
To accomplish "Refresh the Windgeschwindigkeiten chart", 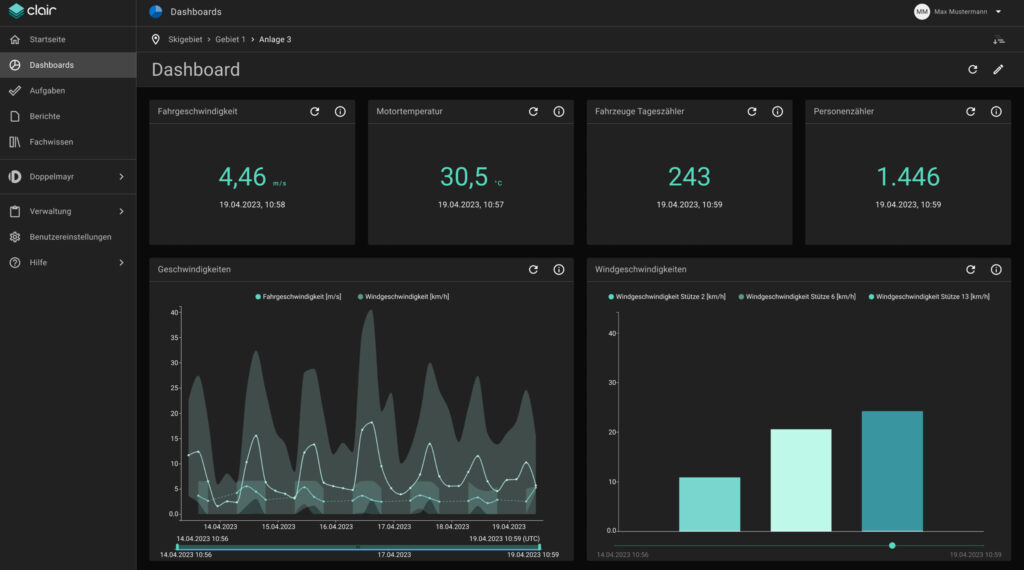I will point(971,270).
